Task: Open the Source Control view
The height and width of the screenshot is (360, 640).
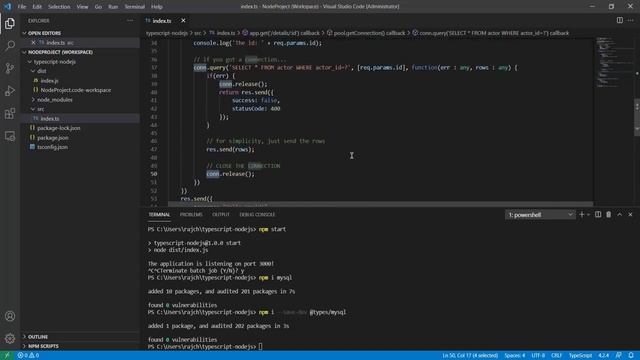Action: [x=10, y=68]
